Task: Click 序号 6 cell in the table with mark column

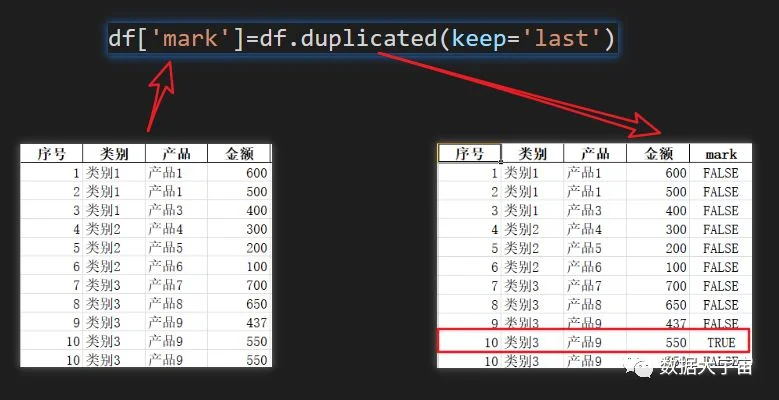Action: tap(469, 267)
